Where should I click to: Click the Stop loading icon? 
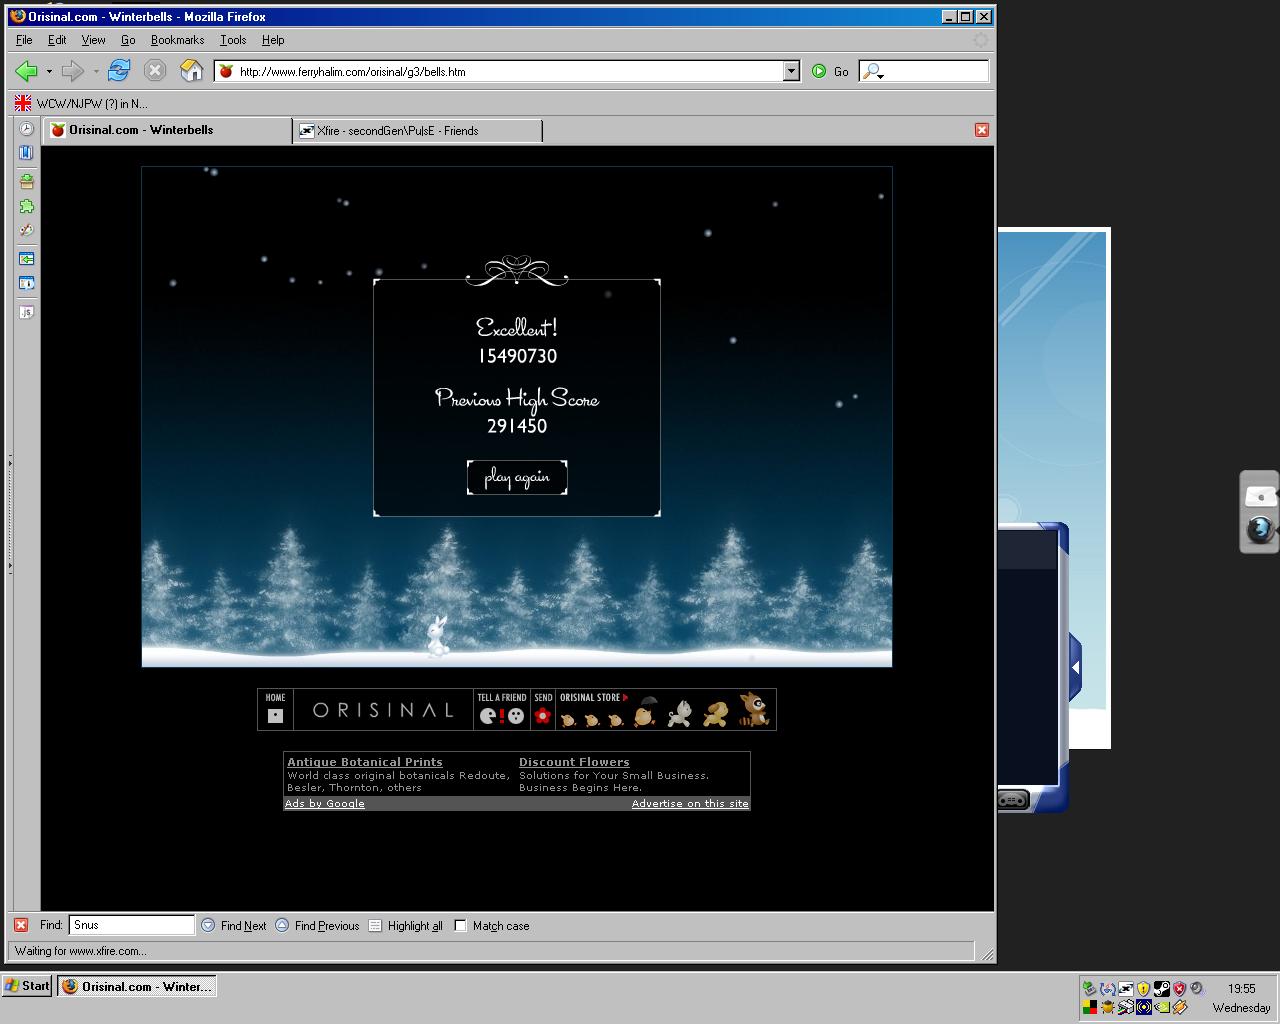coord(154,70)
